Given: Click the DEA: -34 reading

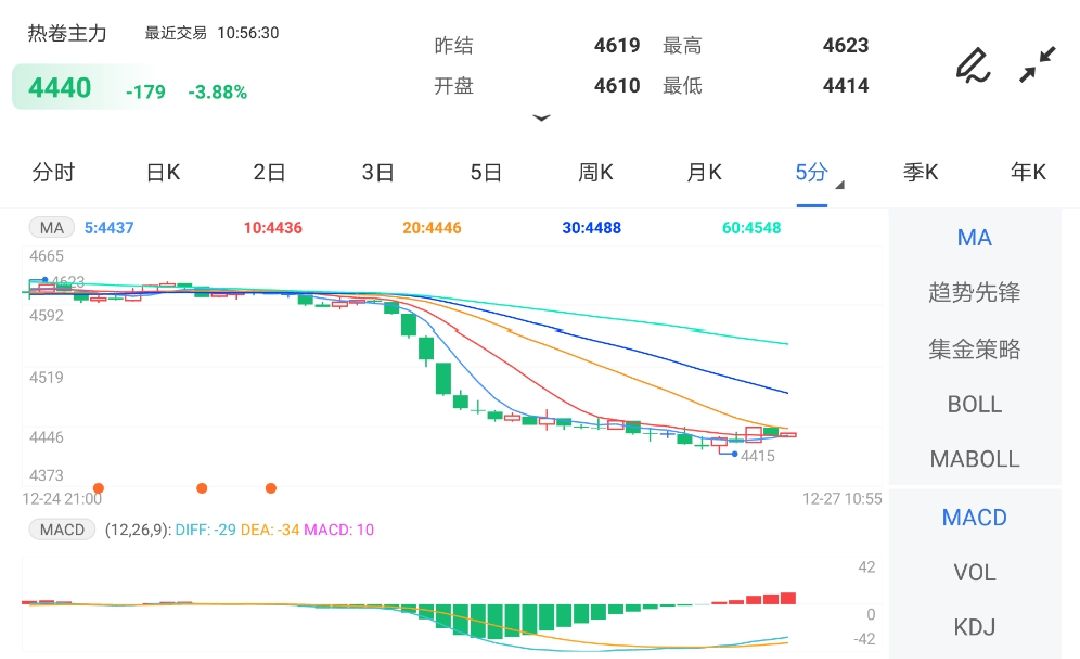Looking at the screenshot, I should [269, 530].
